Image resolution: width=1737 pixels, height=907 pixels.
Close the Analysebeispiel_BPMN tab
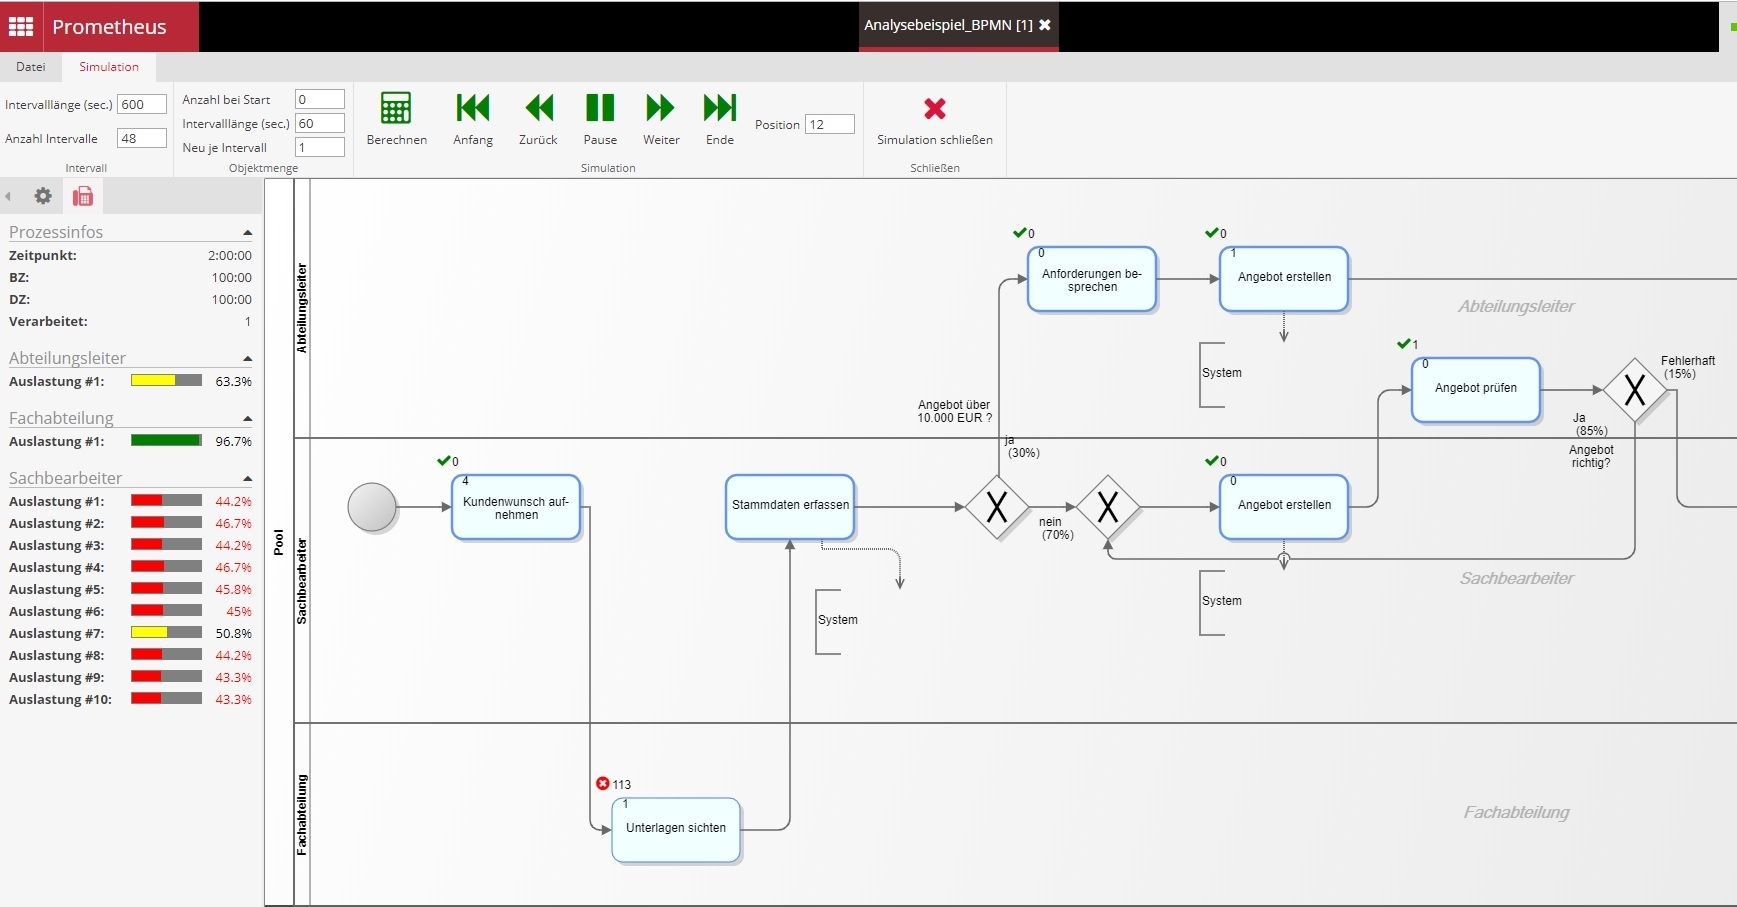(x=1045, y=25)
